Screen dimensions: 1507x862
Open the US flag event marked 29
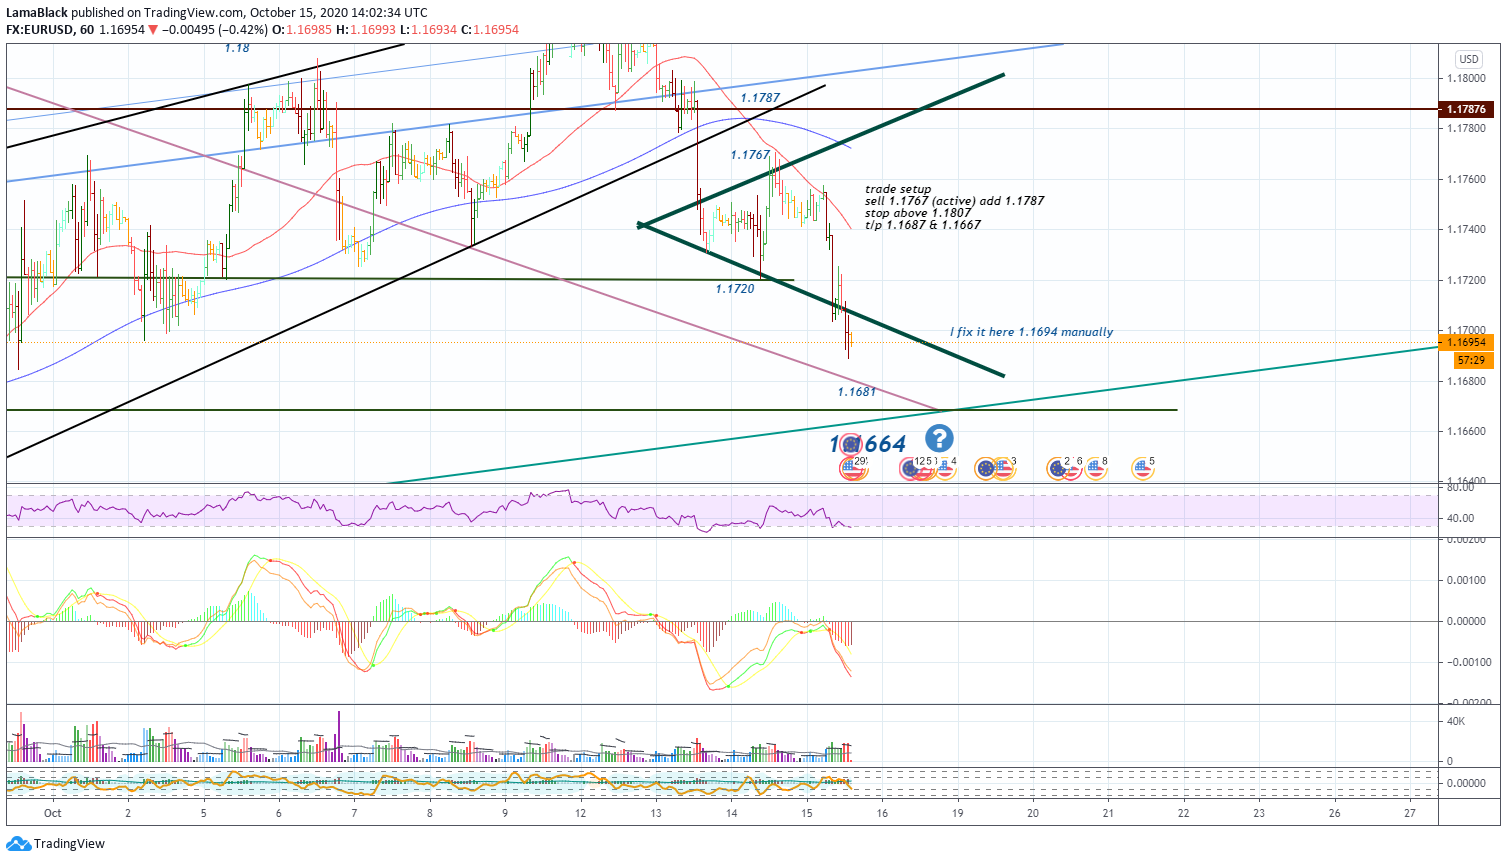click(853, 467)
